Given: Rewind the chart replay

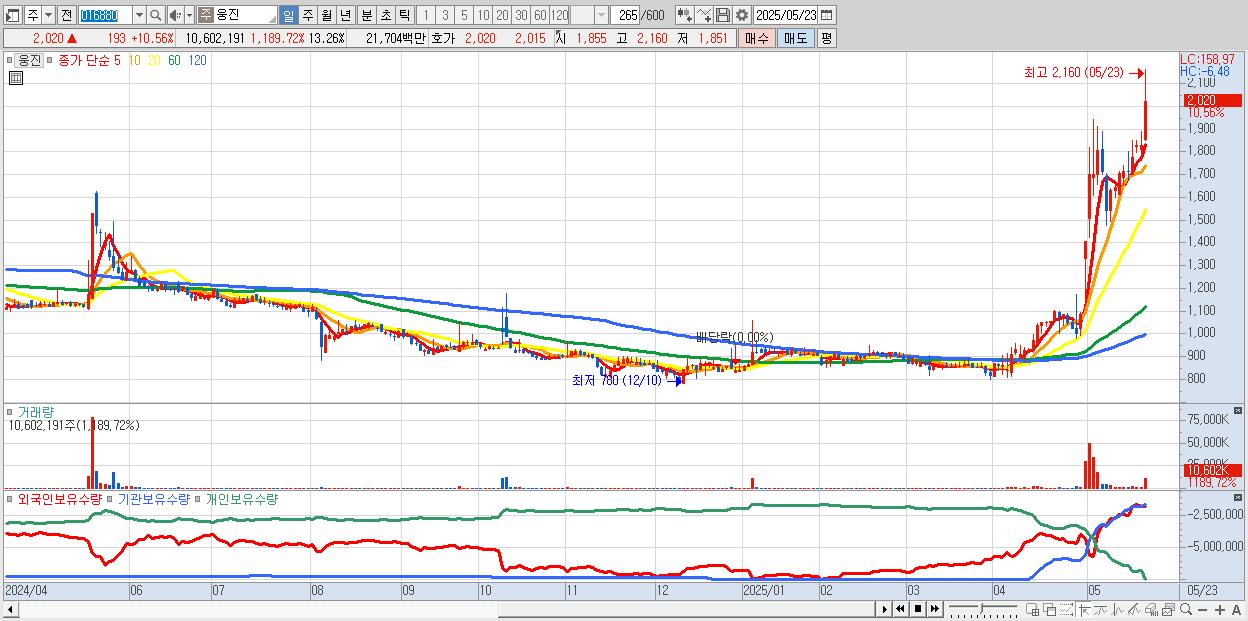Looking at the screenshot, I should (900, 609).
